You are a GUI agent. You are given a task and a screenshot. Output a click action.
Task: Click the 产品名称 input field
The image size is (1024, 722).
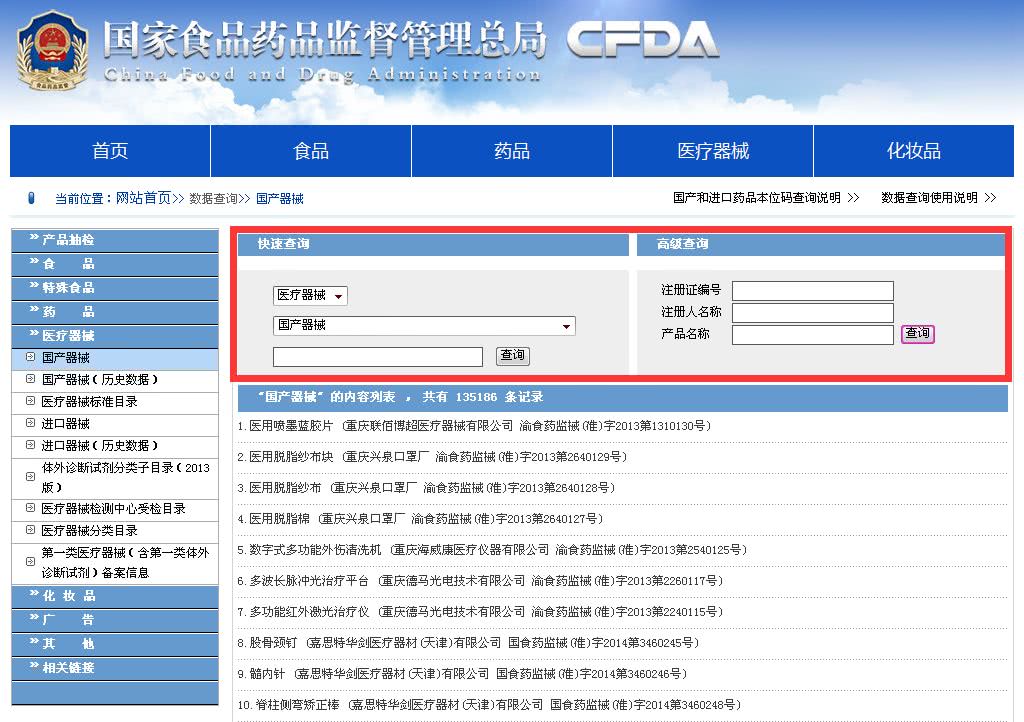tap(812, 334)
